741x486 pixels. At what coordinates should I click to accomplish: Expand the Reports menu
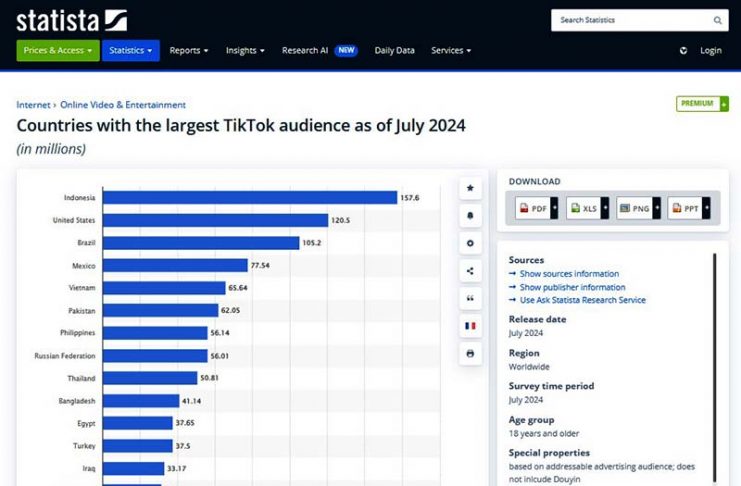coord(188,50)
